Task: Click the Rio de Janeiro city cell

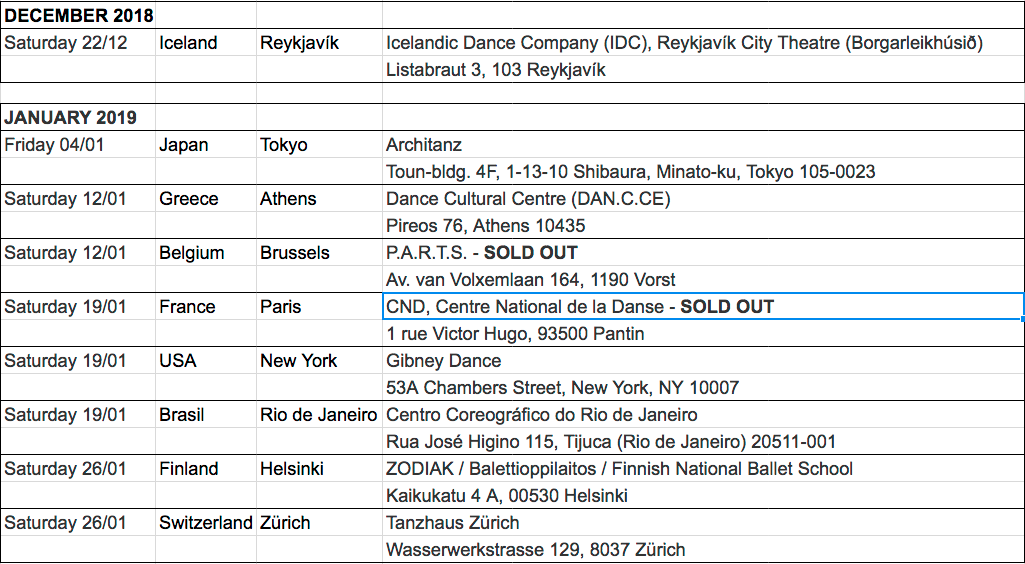Action: point(319,415)
